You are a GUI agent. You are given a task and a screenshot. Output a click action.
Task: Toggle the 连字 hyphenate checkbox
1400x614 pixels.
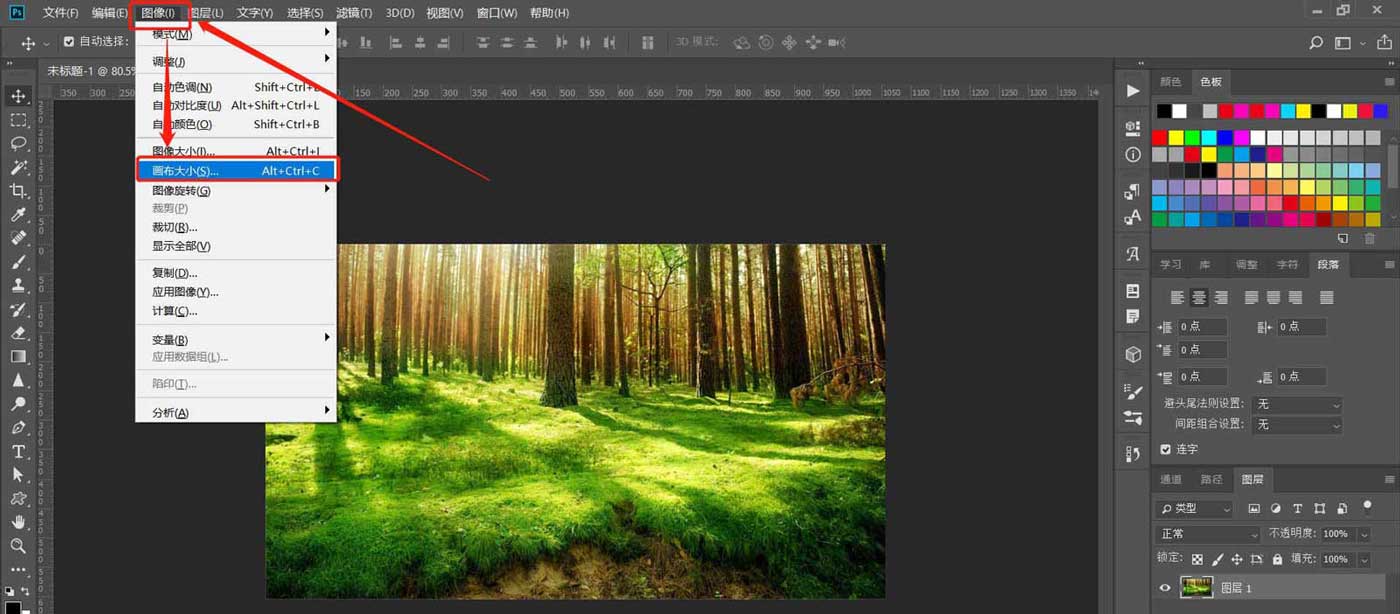[x=1166, y=450]
